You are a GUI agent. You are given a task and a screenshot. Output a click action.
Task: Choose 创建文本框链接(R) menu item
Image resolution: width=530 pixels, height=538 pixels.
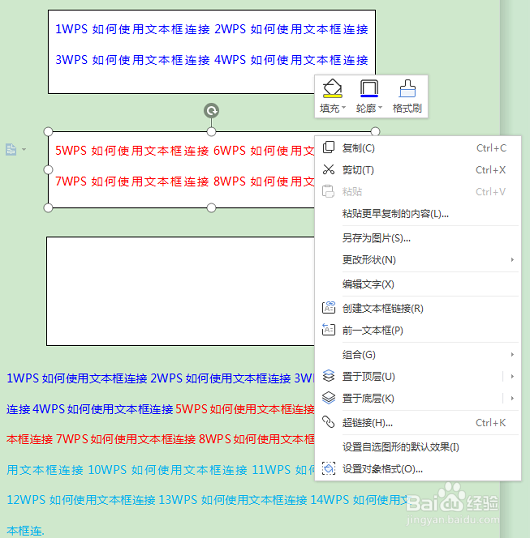click(x=417, y=308)
